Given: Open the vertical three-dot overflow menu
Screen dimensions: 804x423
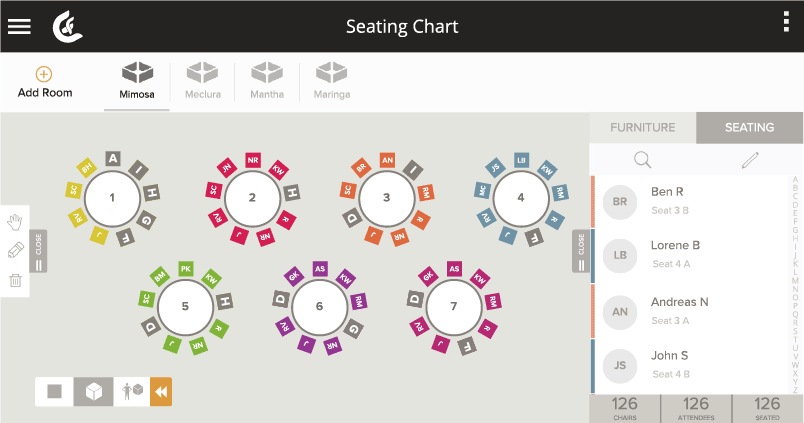Looking at the screenshot, I should (x=786, y=22).
